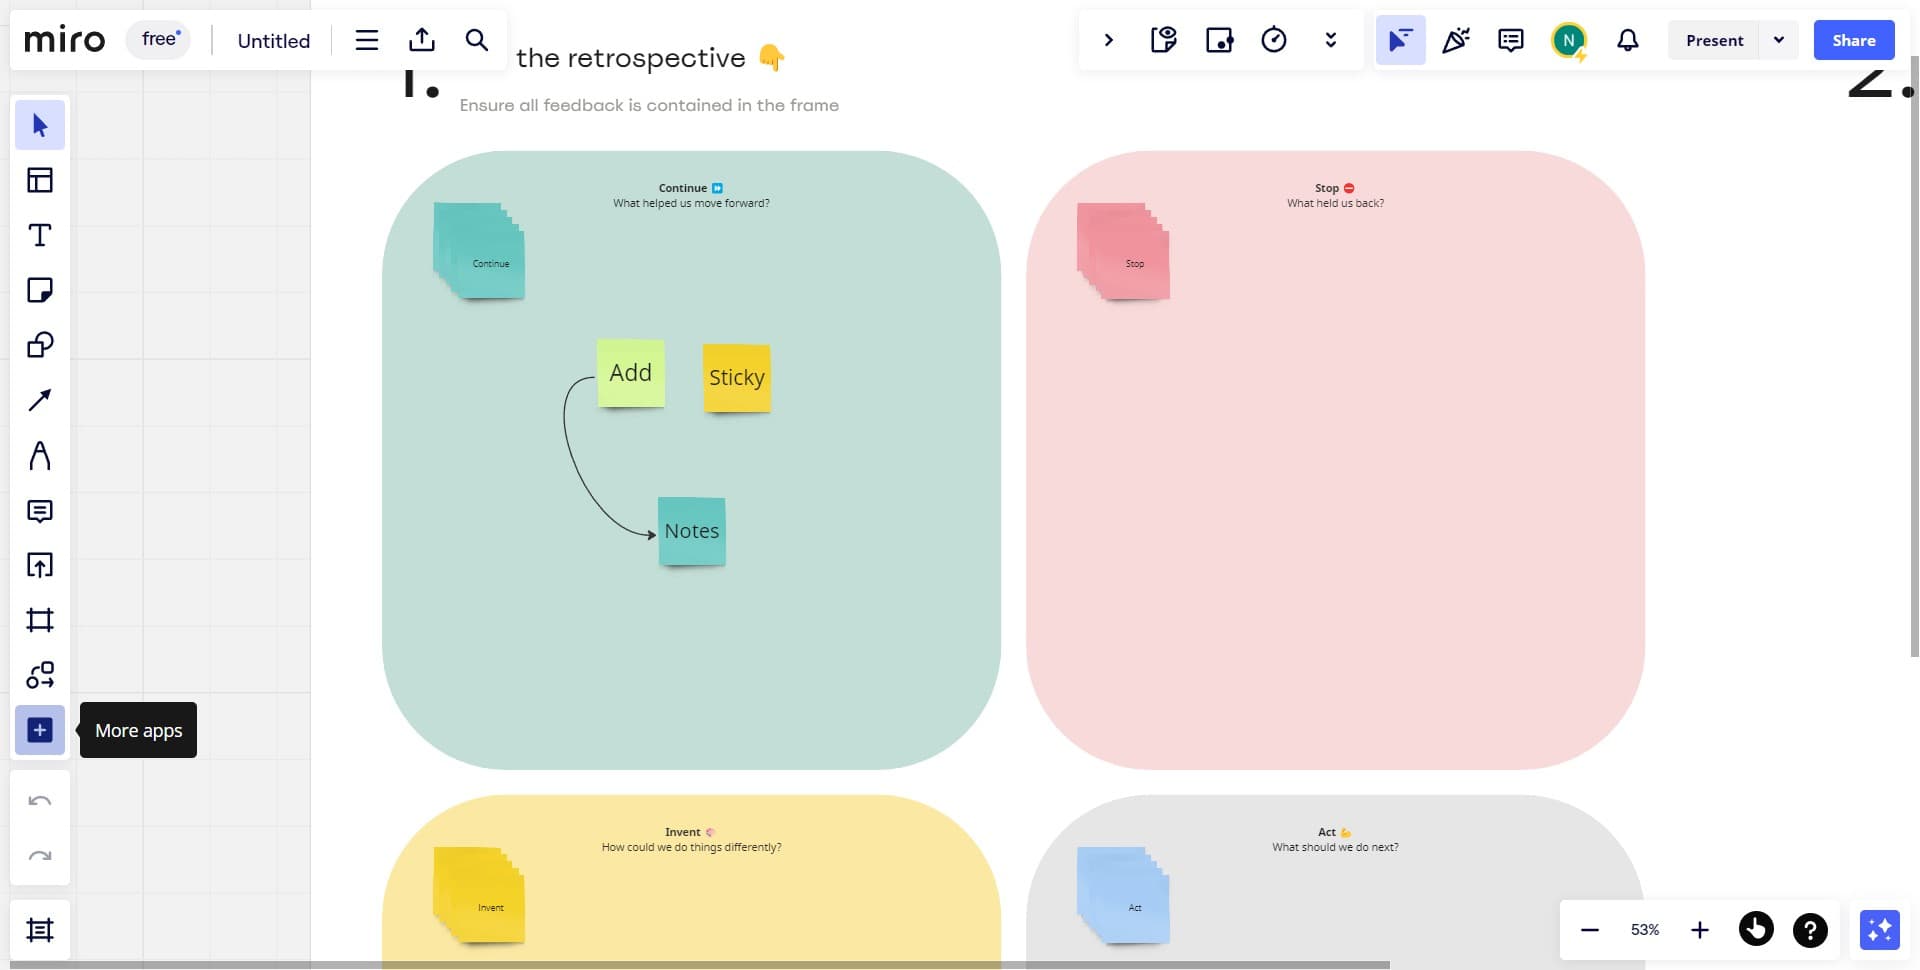
Task: Expand the collapsed toolbar chevron
Action: pos(1108,40)
